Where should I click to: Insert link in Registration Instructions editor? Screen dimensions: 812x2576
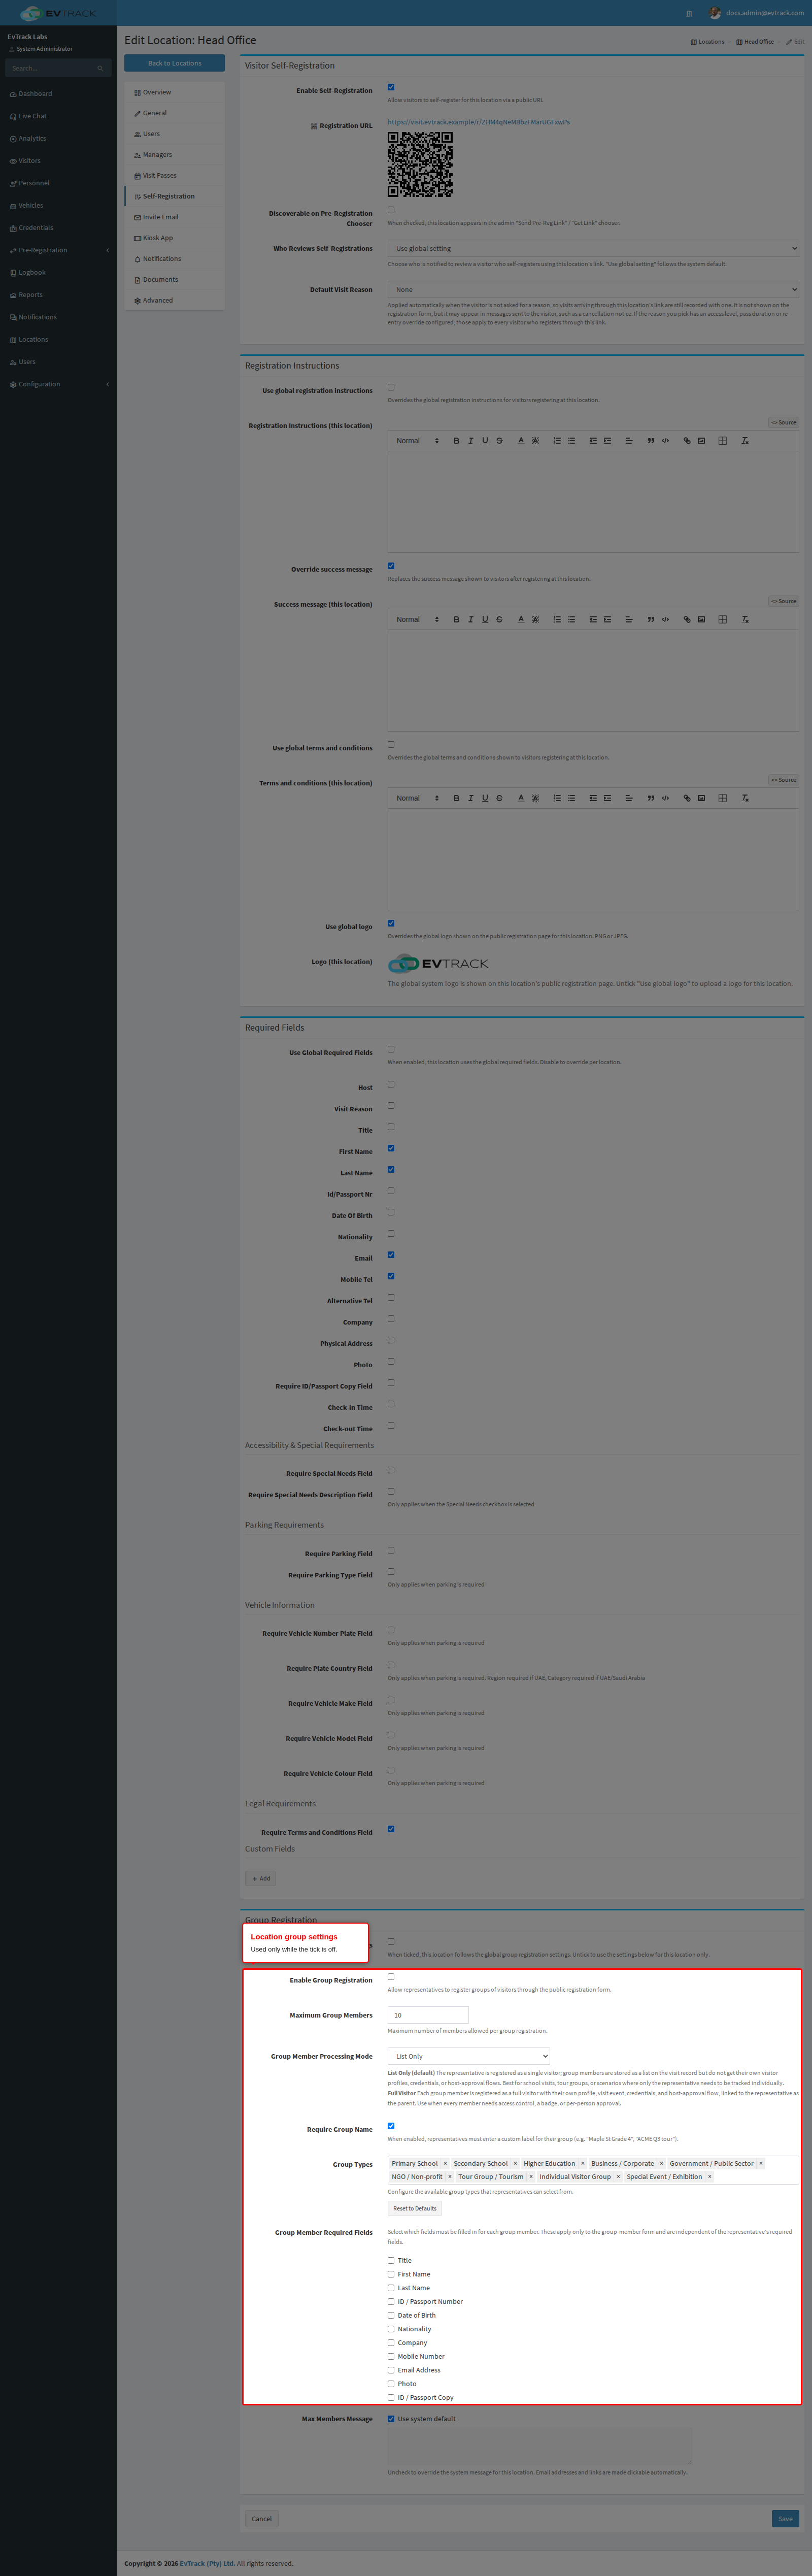(687, 441)
